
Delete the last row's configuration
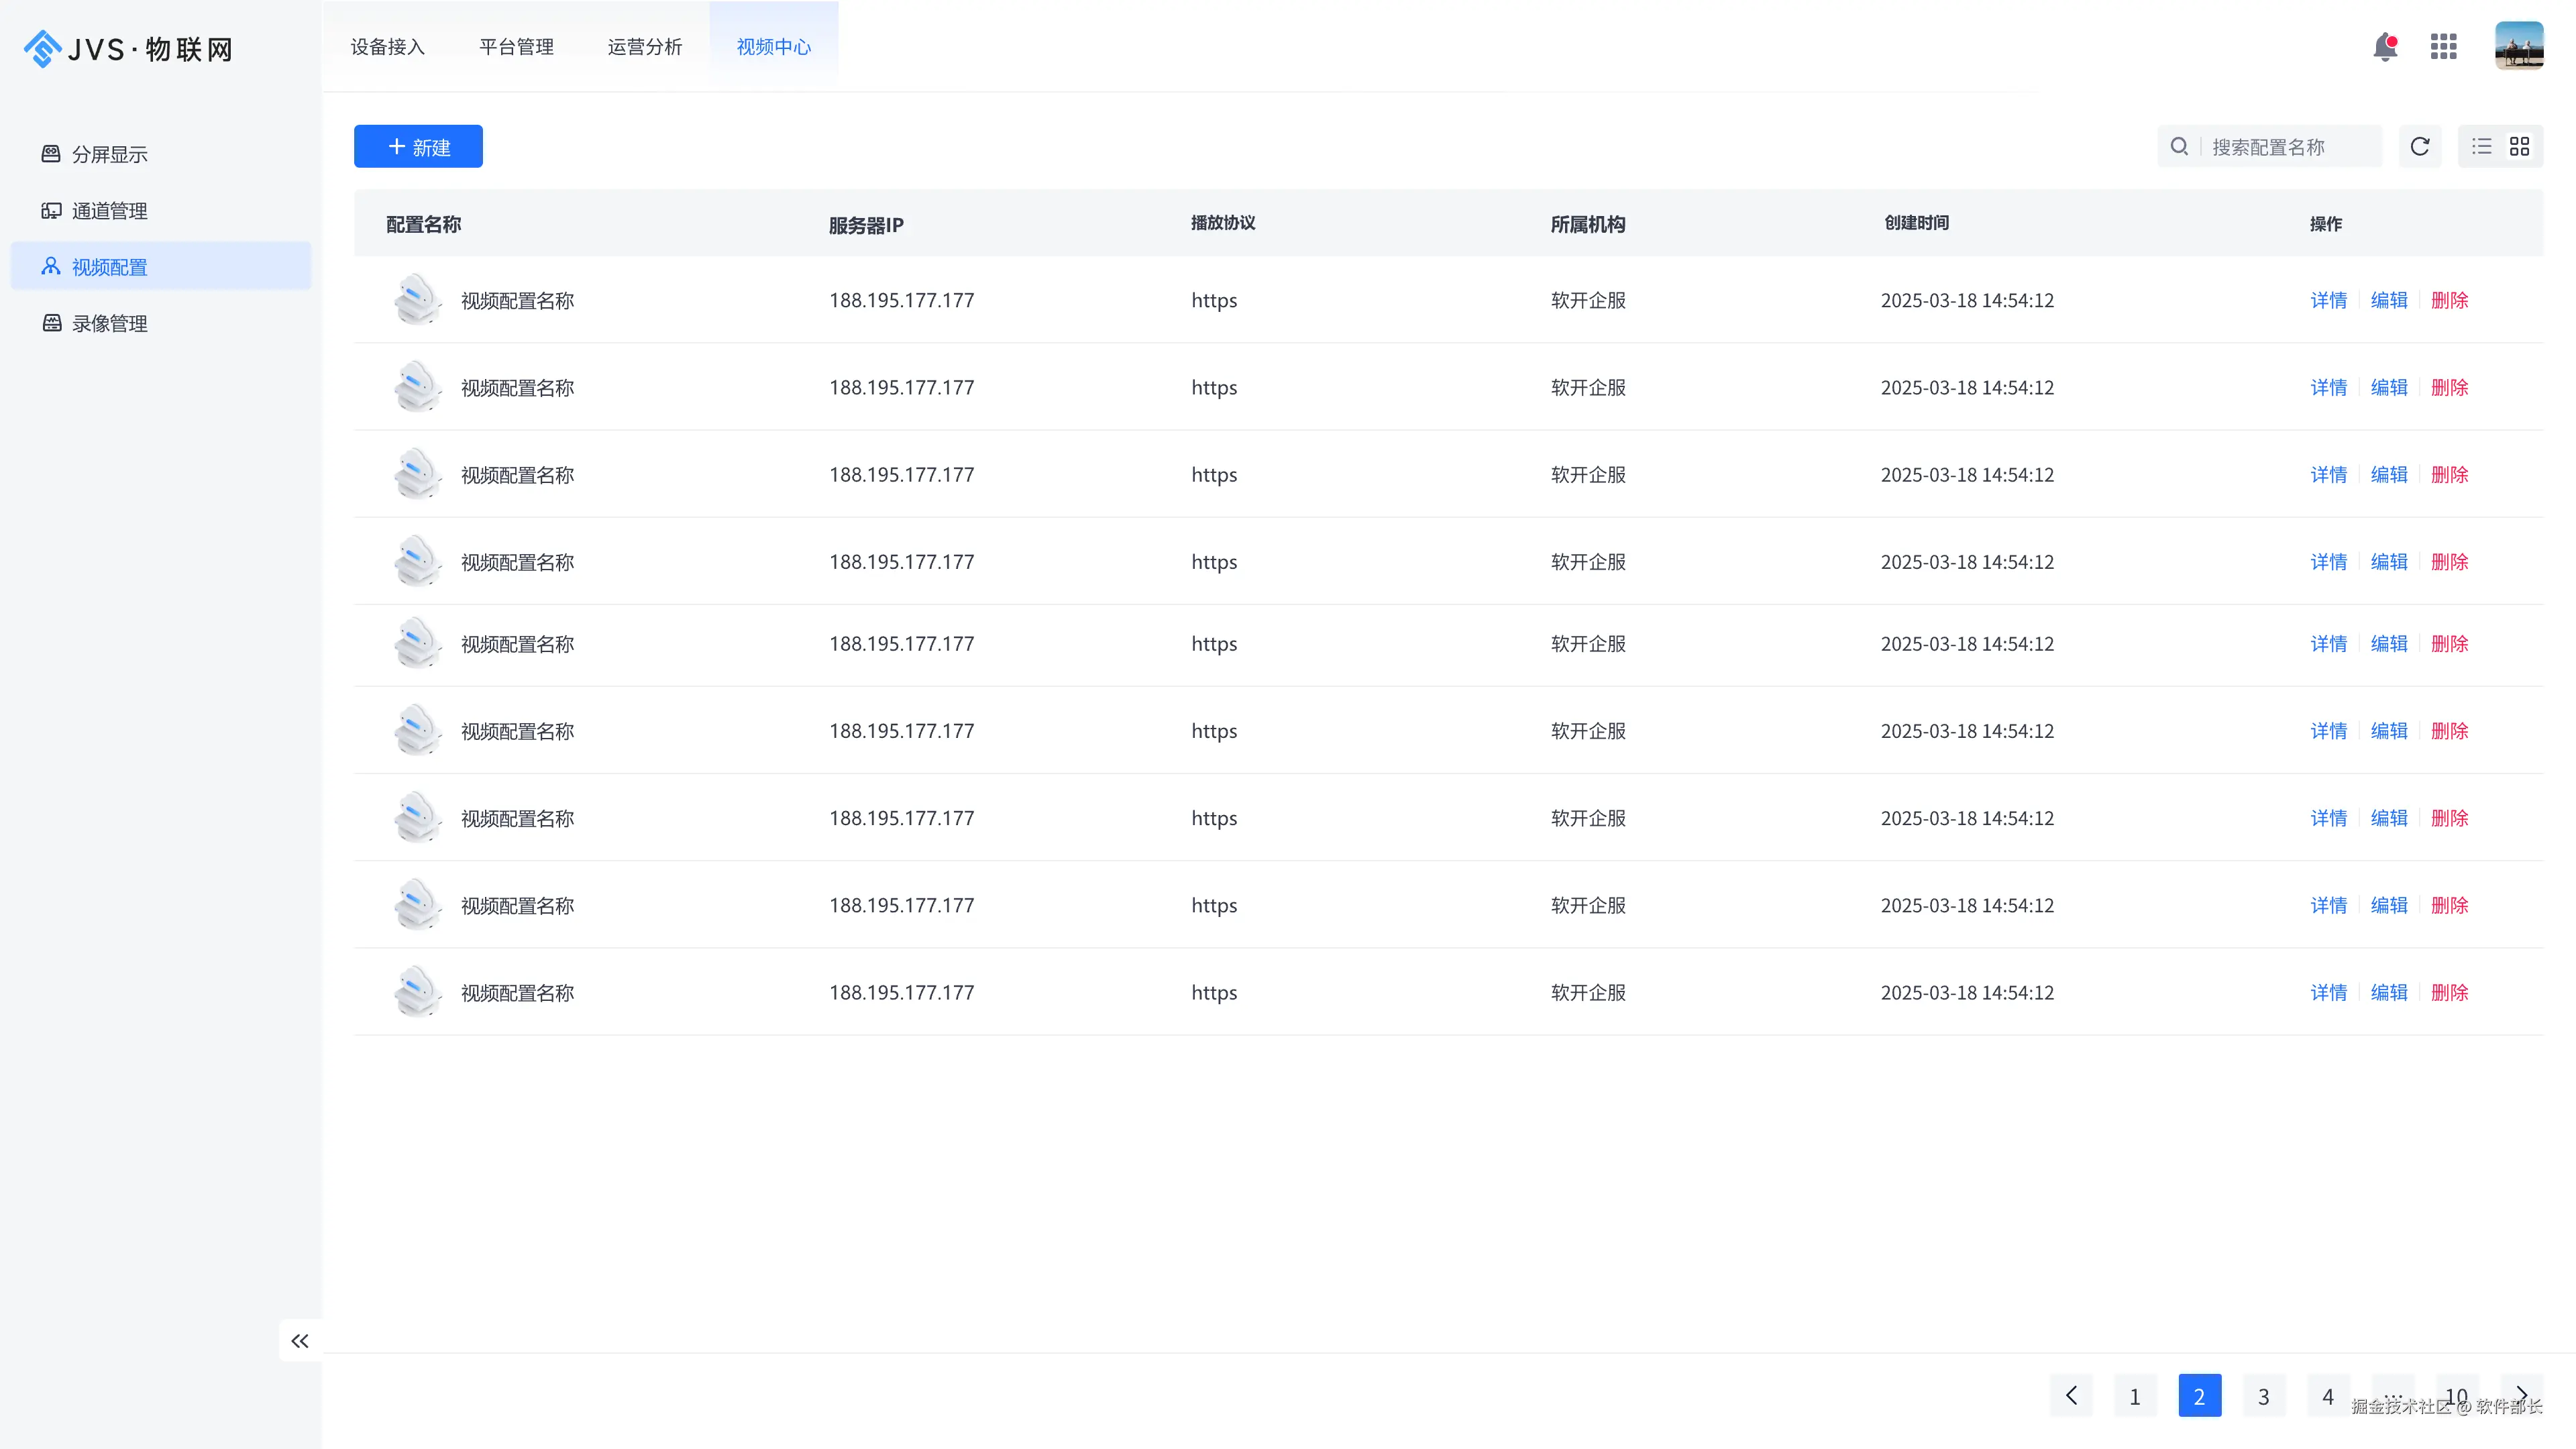[2449, 992]
